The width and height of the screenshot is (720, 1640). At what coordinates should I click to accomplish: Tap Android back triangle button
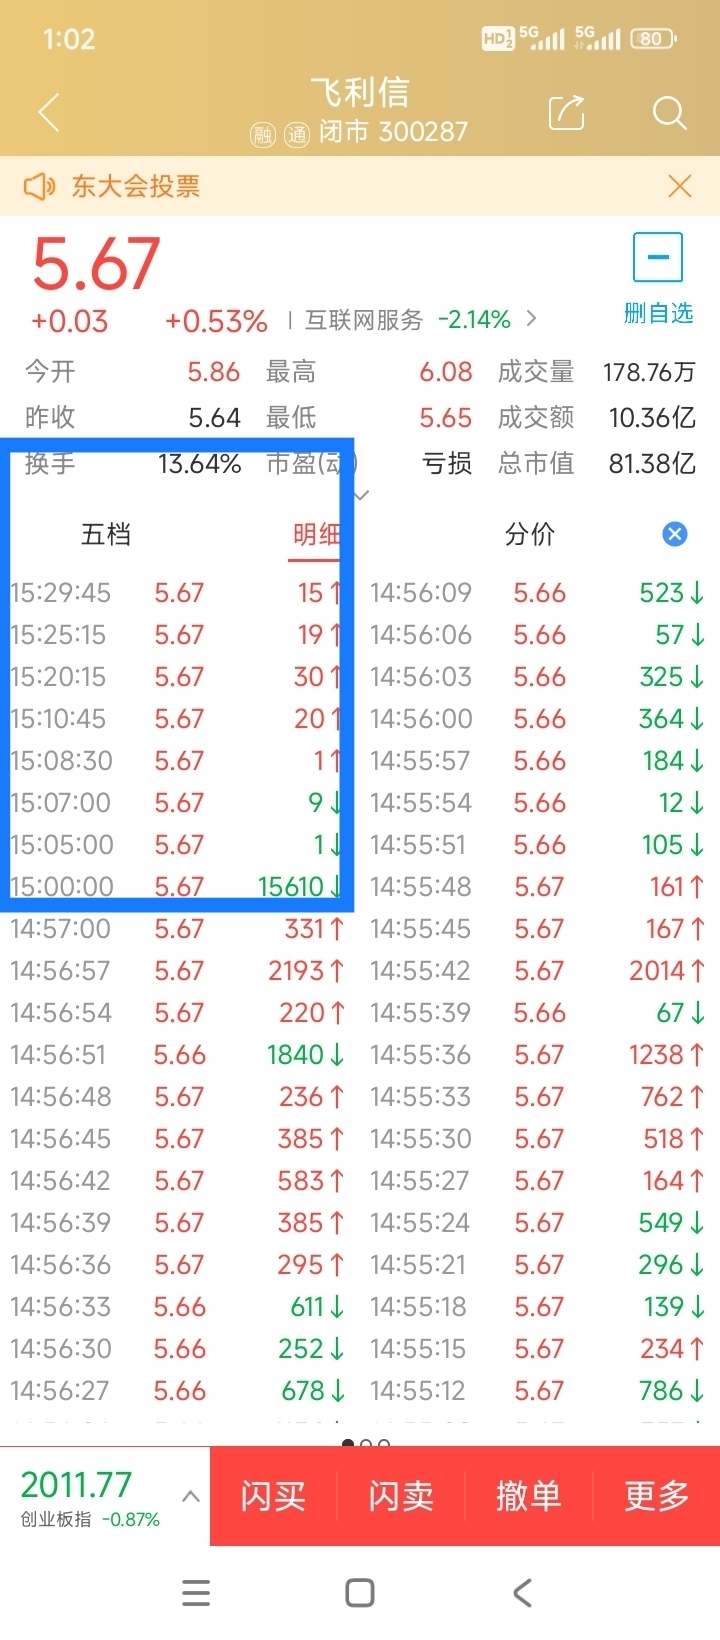(522, 1593)
